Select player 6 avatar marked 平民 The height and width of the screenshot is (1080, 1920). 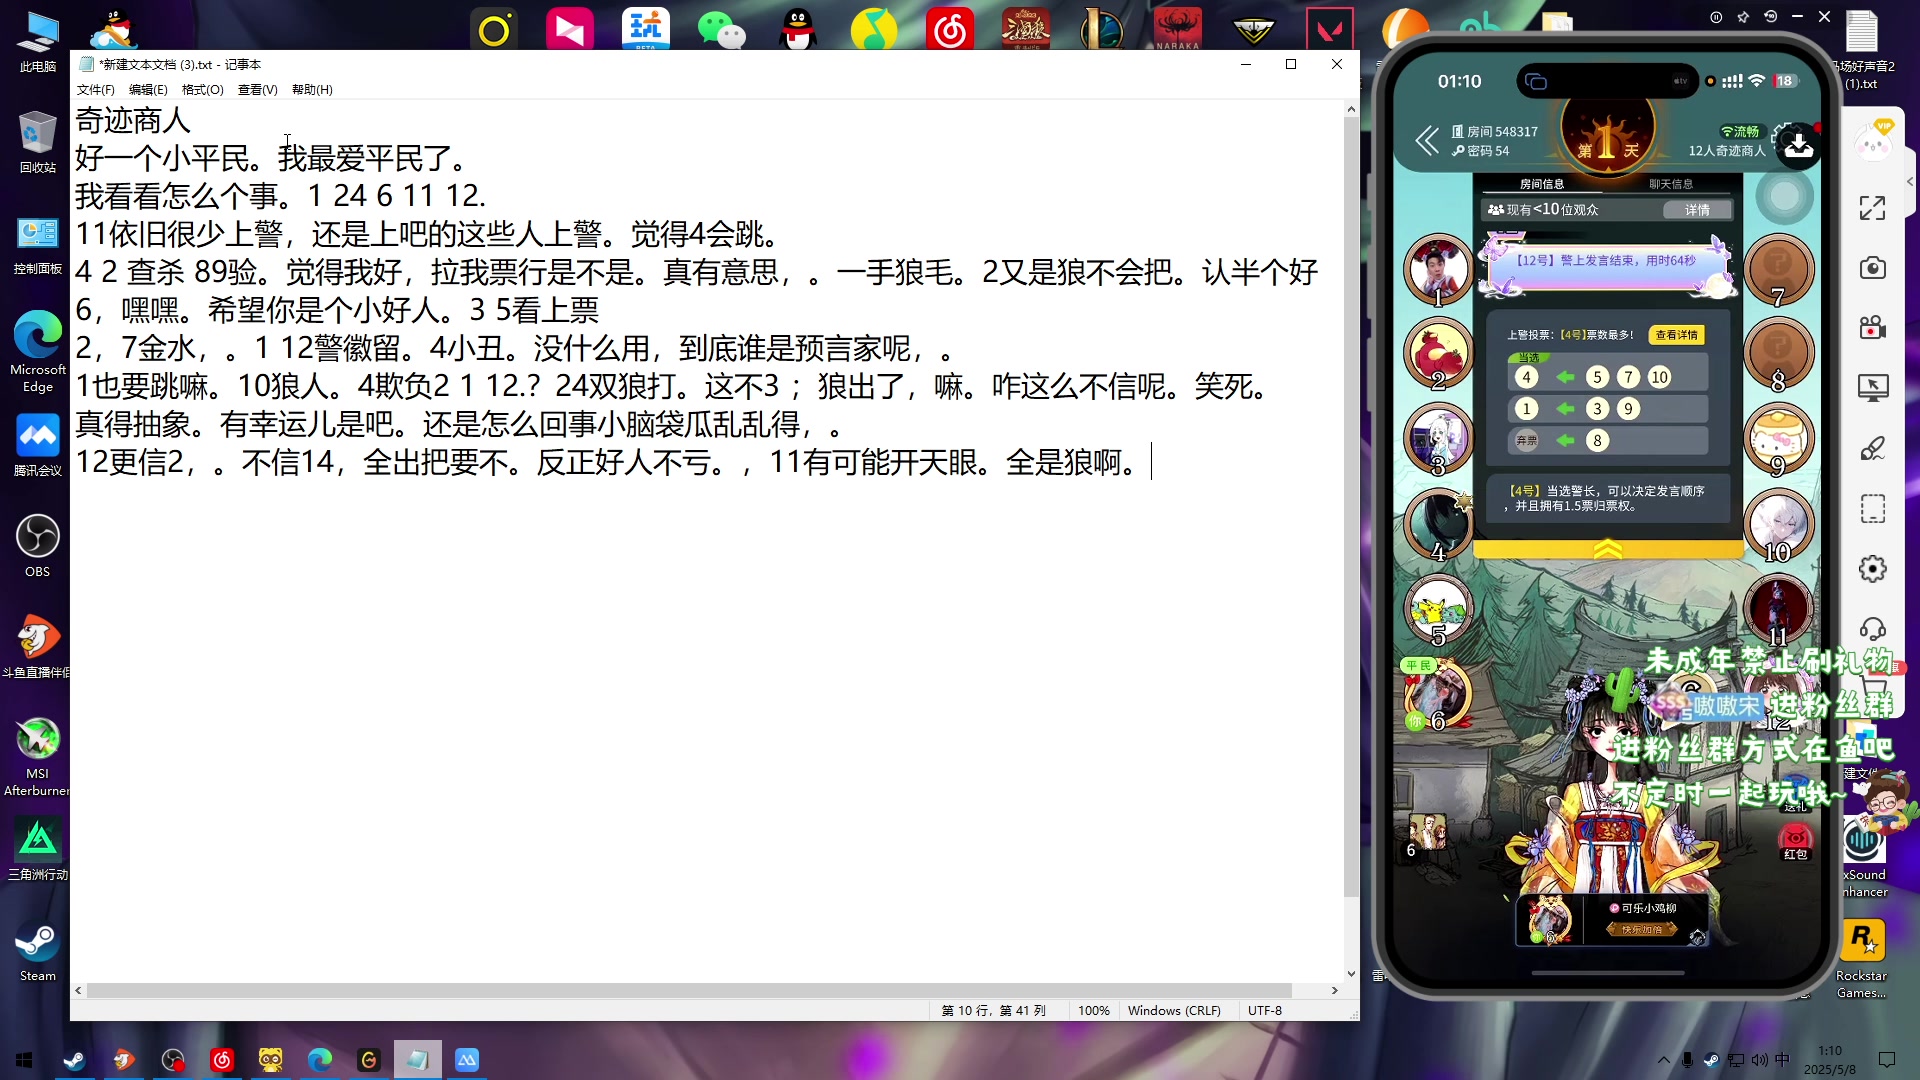pyautogui.click(x=1438, y=693)
